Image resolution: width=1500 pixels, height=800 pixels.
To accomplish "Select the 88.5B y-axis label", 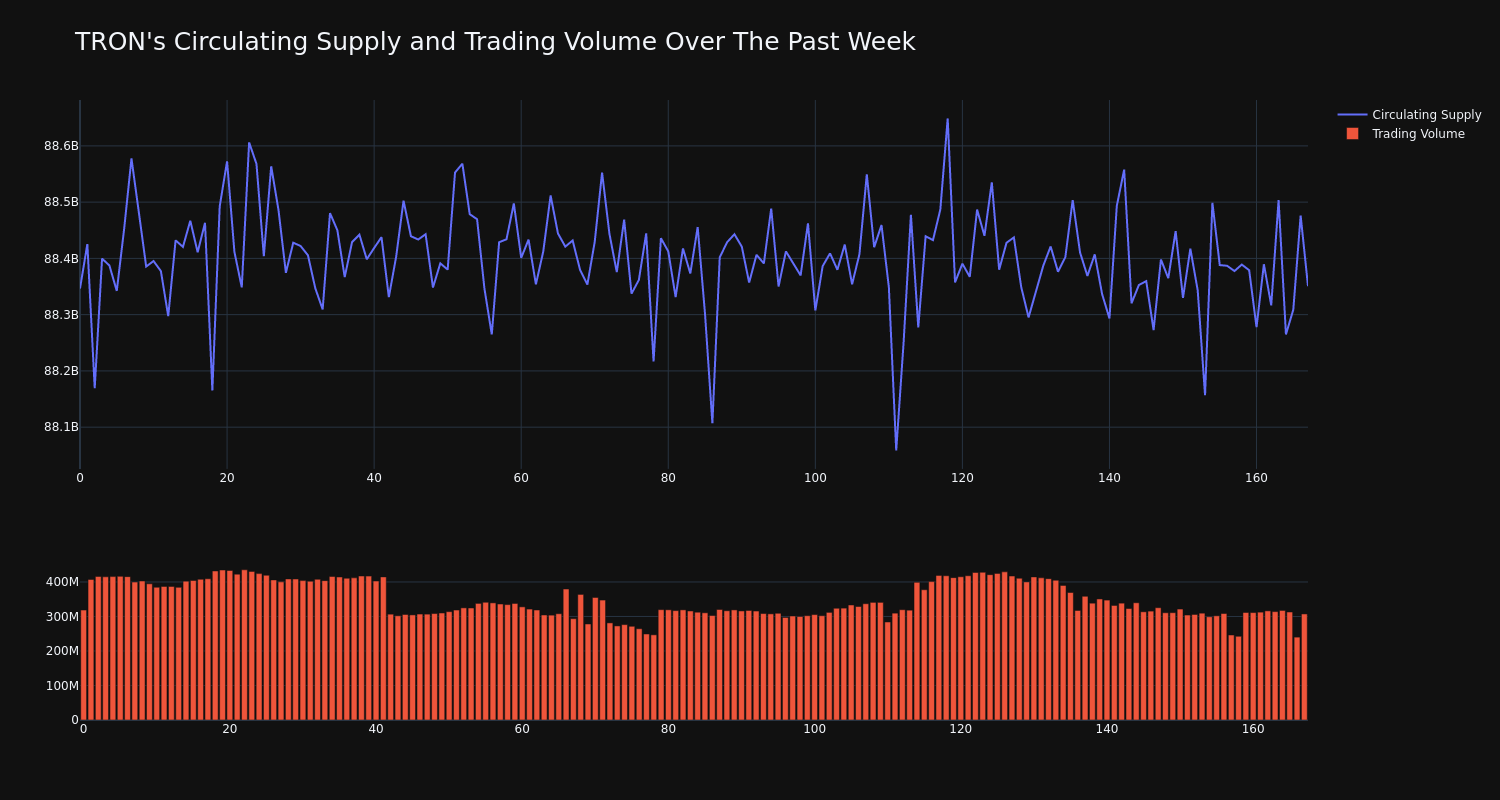I will coord(61,202).
